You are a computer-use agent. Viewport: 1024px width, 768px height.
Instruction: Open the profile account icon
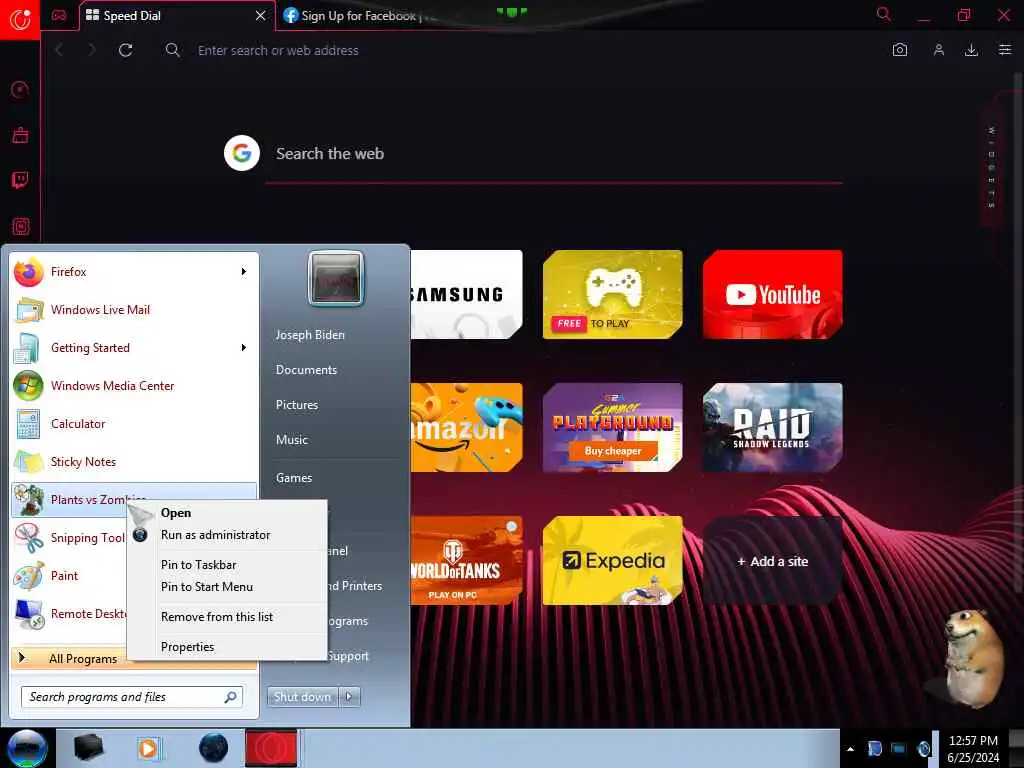click(x=938, y=50)
